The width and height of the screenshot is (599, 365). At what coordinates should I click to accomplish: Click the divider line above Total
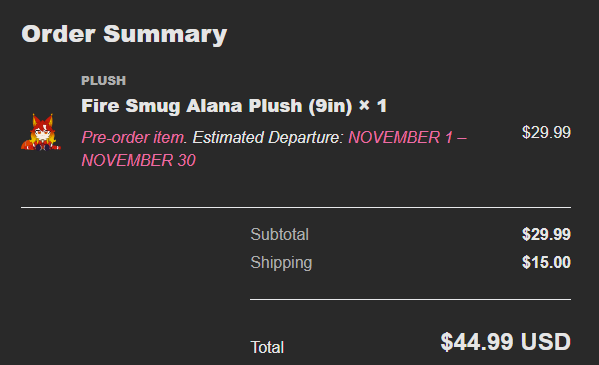point(411,299)
